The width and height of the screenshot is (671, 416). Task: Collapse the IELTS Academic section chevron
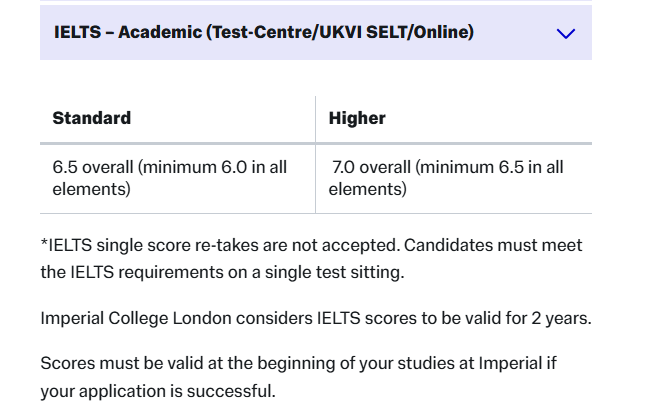pos(565,33)
